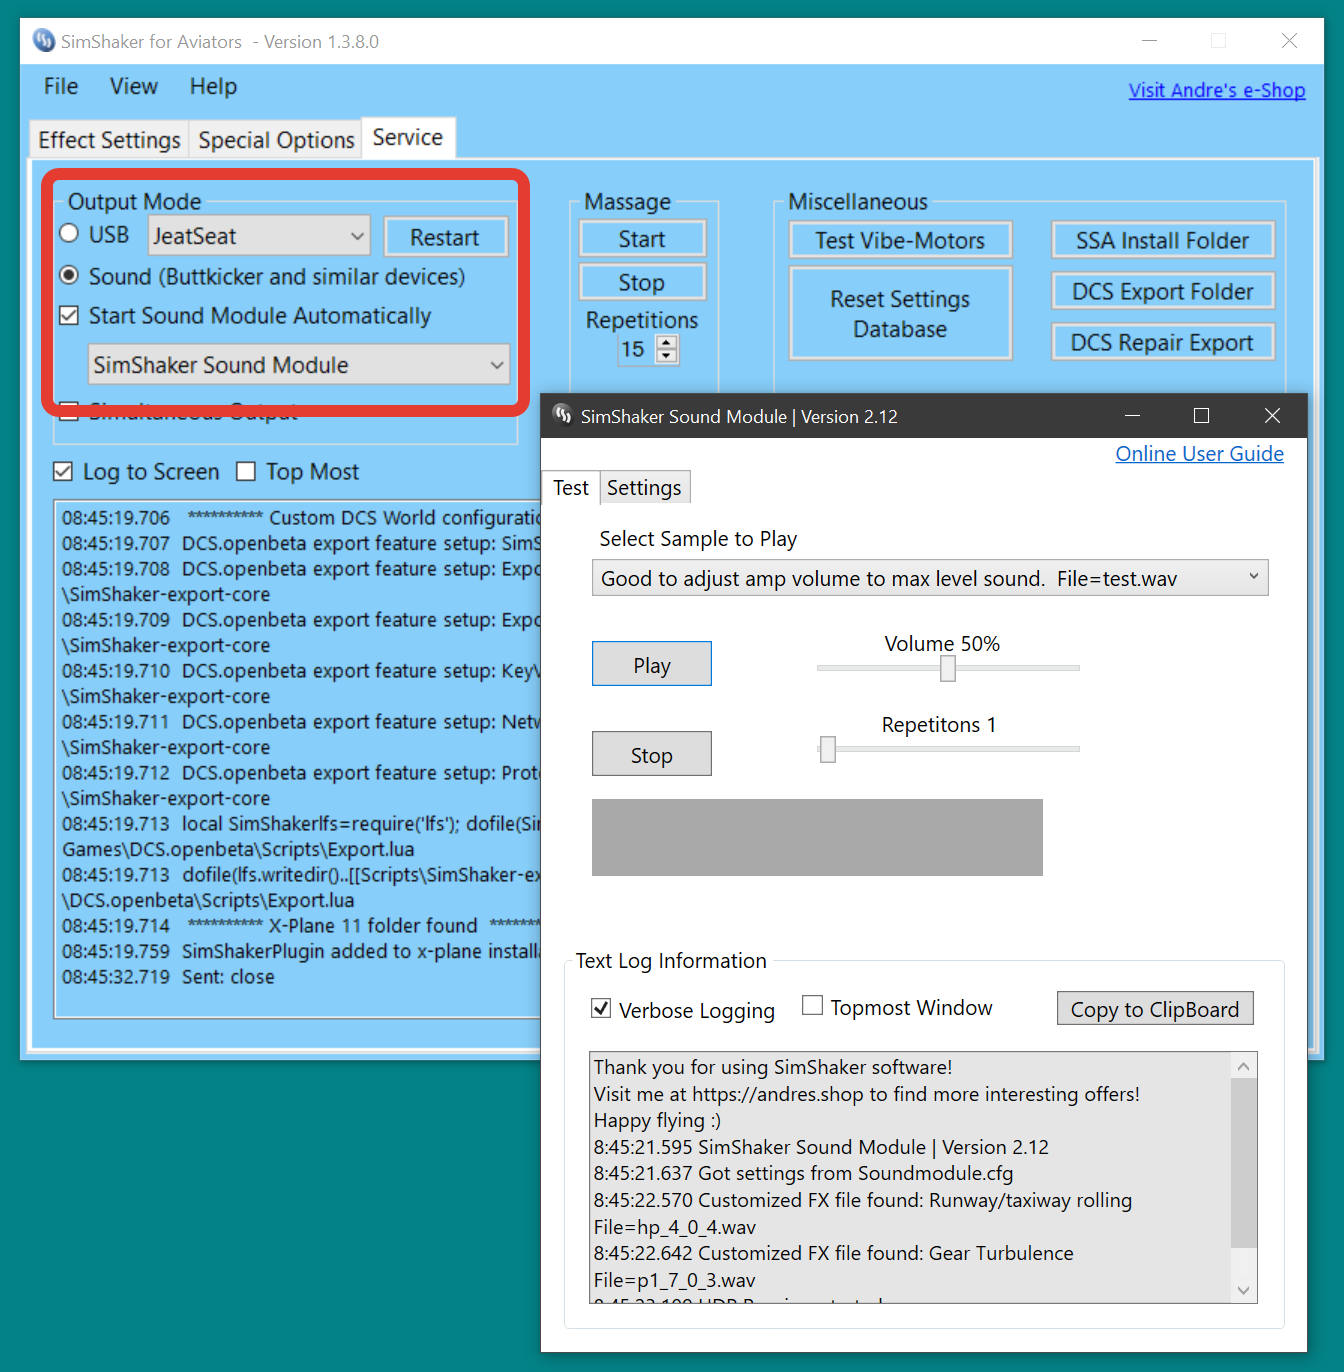Click the Repetitons slider handle
The width and height of the screenshot is (1344, 1372).
(828, 749)
